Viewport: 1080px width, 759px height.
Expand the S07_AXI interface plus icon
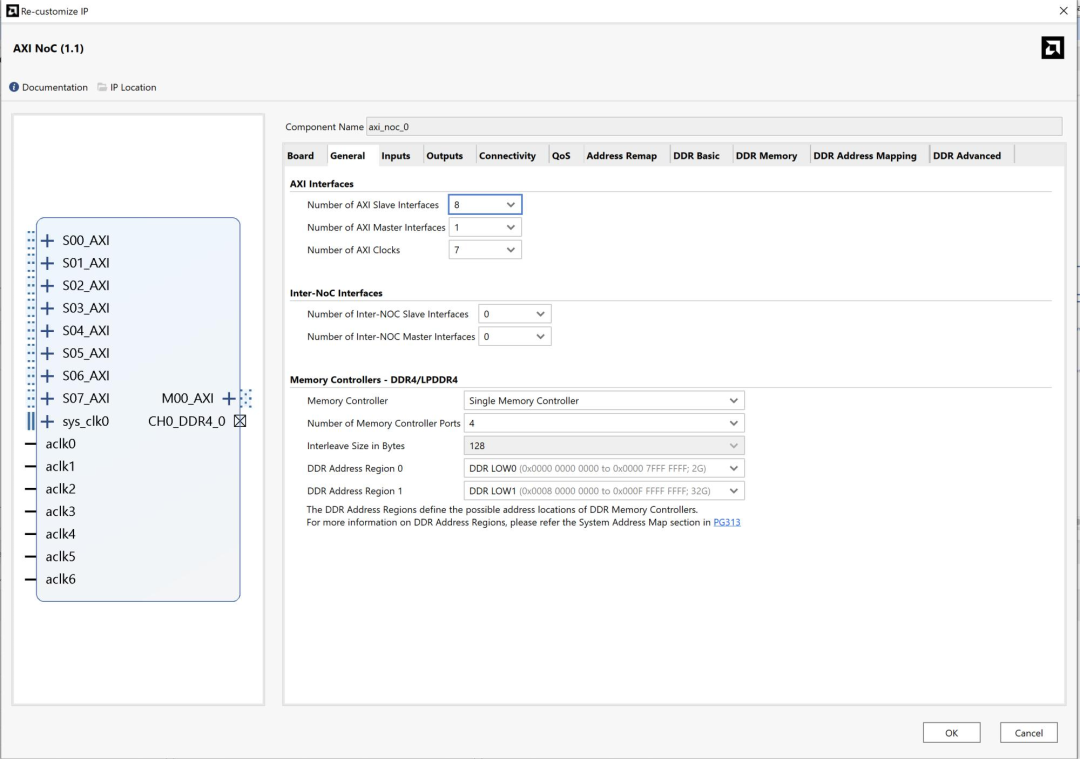pos(47,398)
